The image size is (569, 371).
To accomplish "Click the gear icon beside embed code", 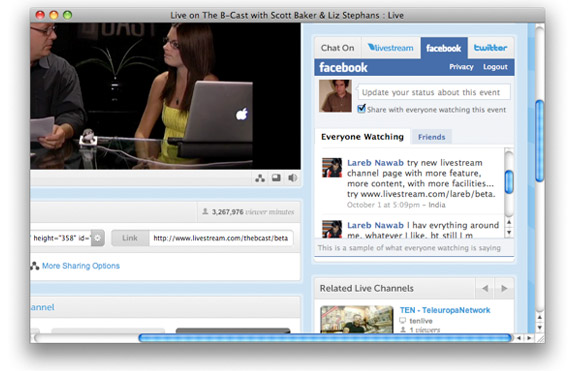I will 98,238.
